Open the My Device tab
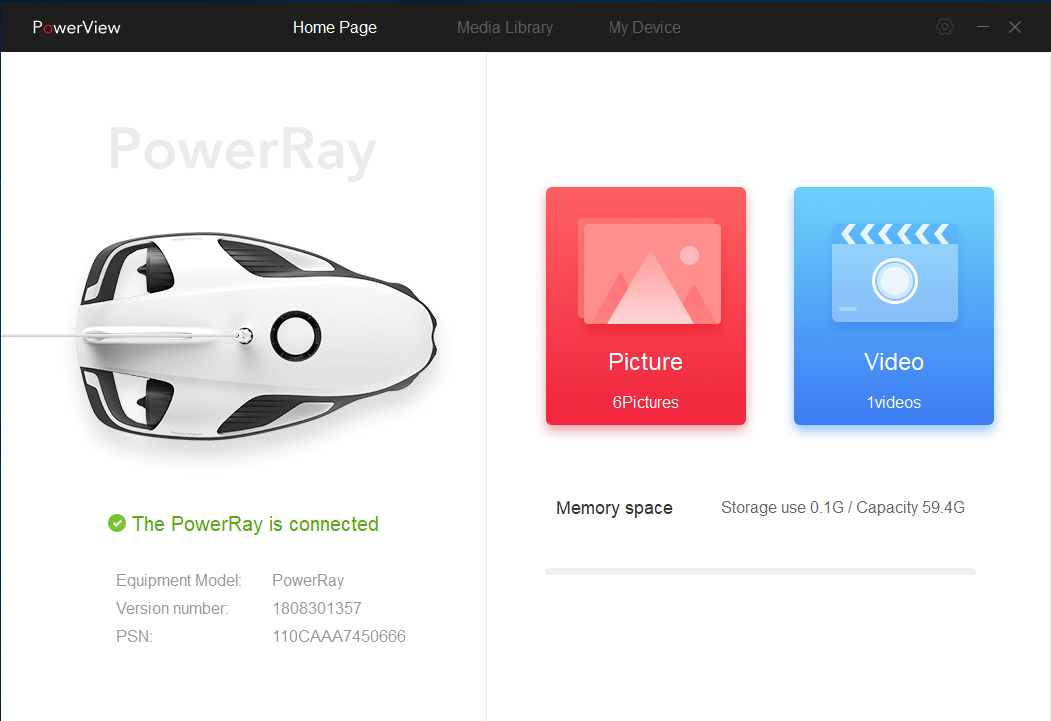The width and height of the screenshot is (1051, 721). tap(644, 27)
